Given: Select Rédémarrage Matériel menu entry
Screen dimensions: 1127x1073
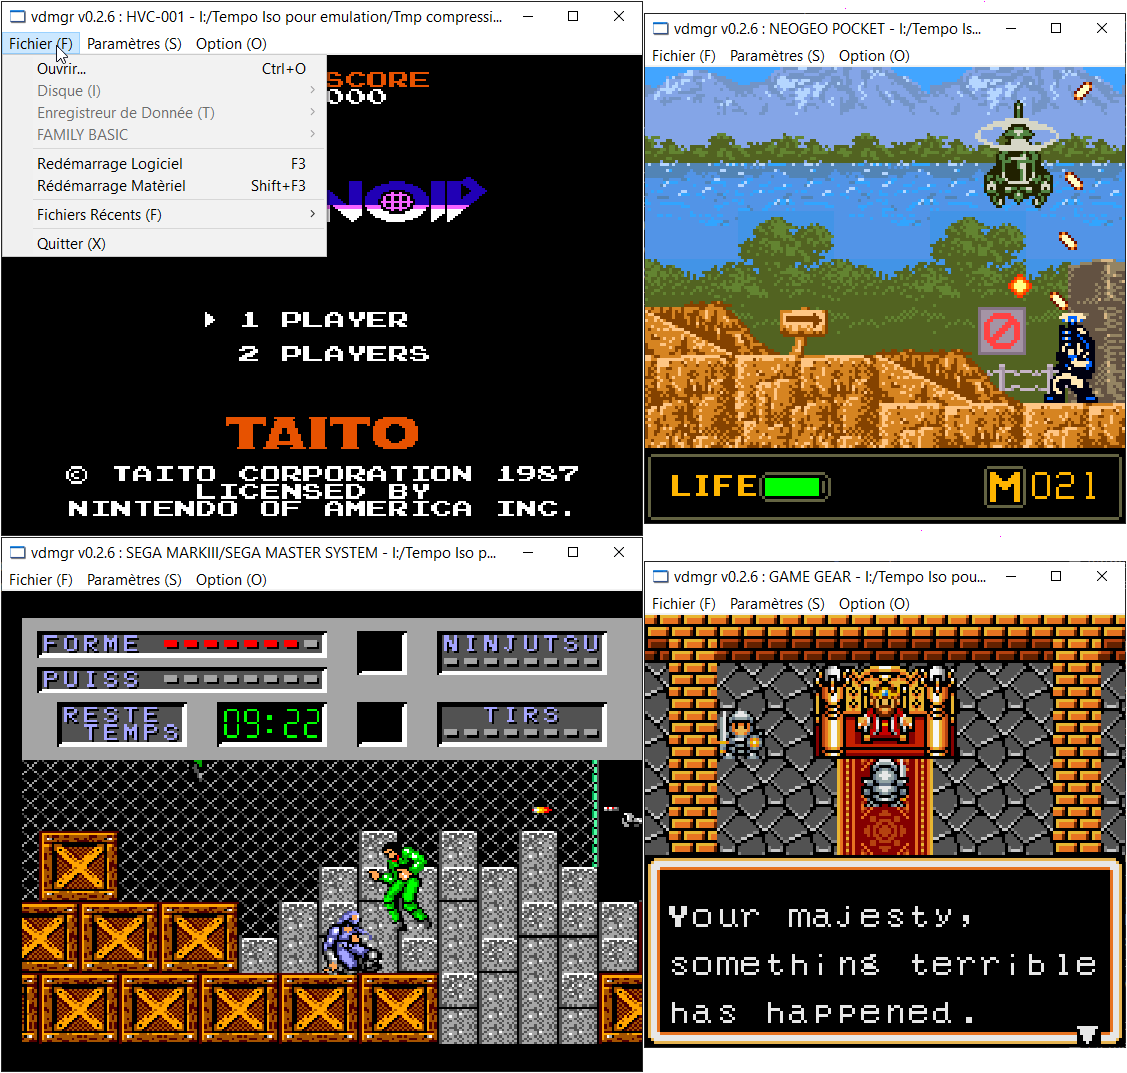Looking at the screenshot, I should click(111, 186).
